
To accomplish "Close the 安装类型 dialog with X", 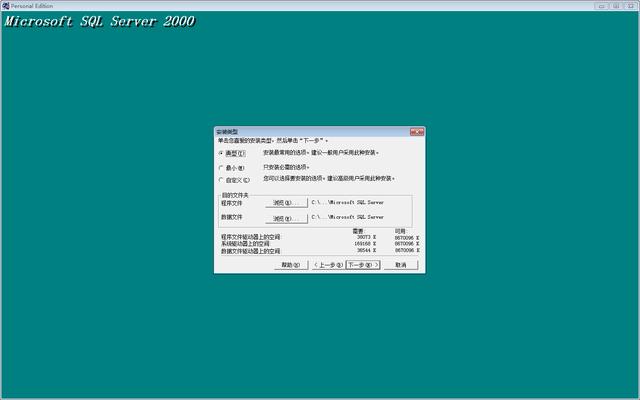I will point(417,132).
